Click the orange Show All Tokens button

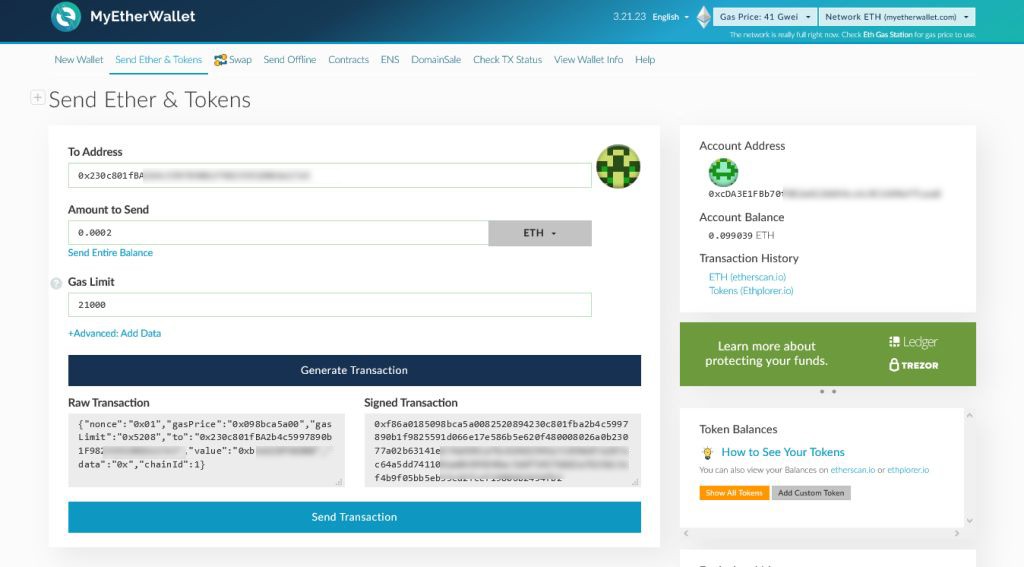[x=734, y=493]
